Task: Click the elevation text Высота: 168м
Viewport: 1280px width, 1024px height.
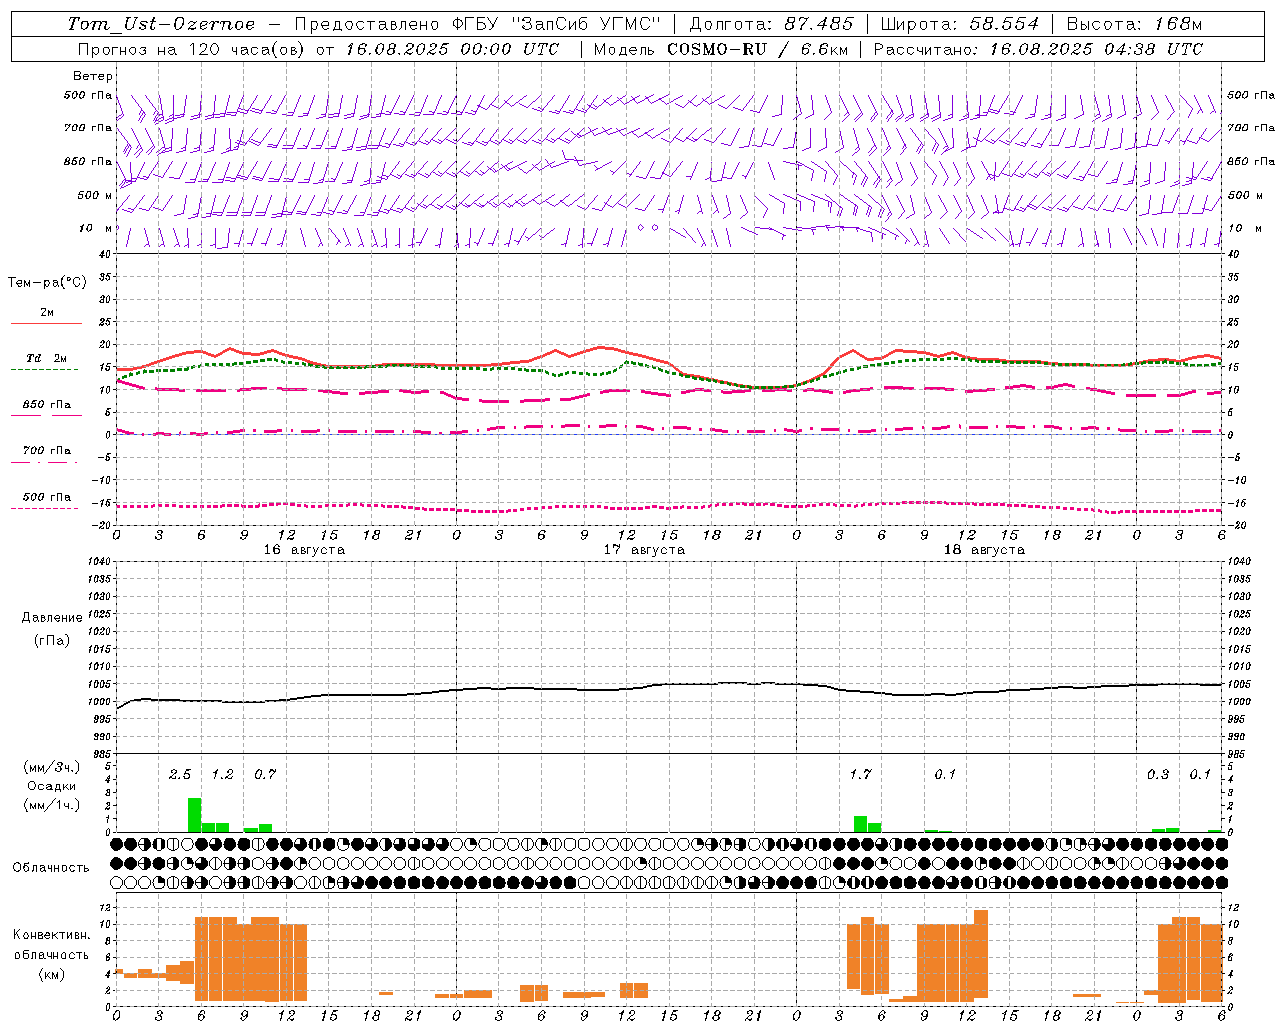Action: pyautogui.click(x=1134, y=24)
